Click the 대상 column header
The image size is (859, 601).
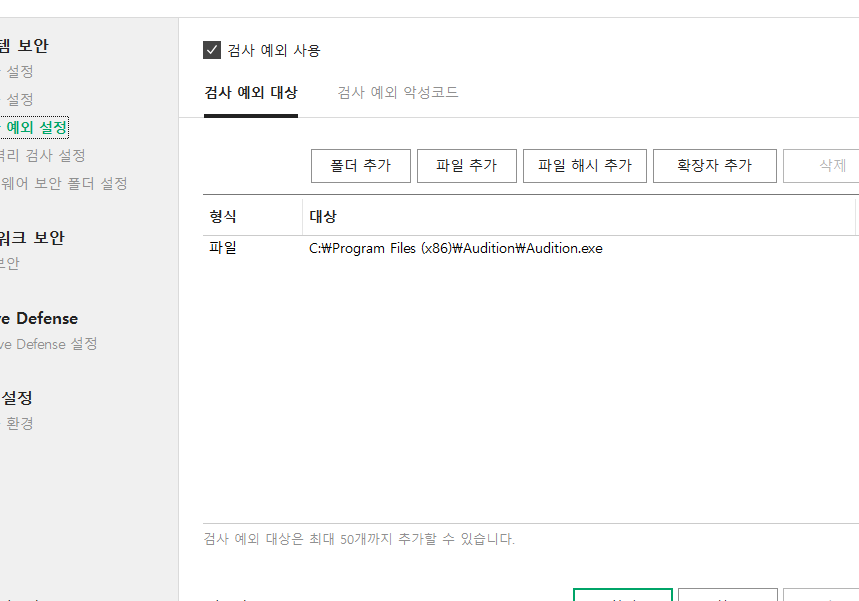323,217
